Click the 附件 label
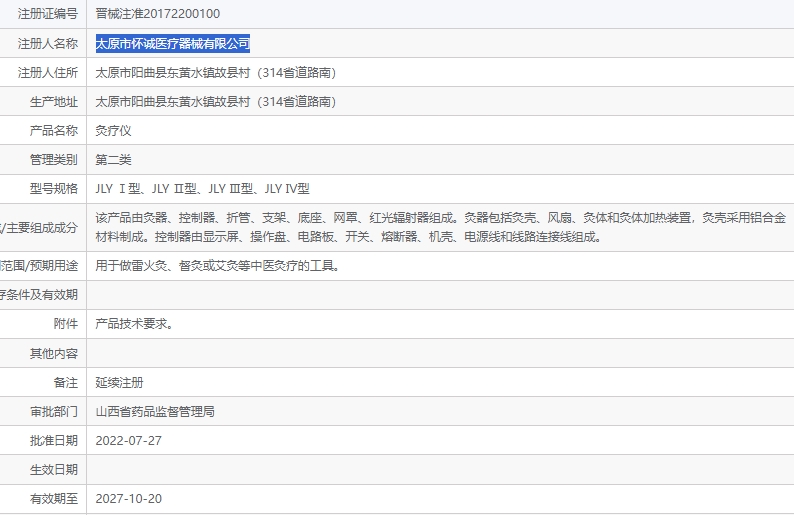The image size is (794, 515). [x=66, y=324]
